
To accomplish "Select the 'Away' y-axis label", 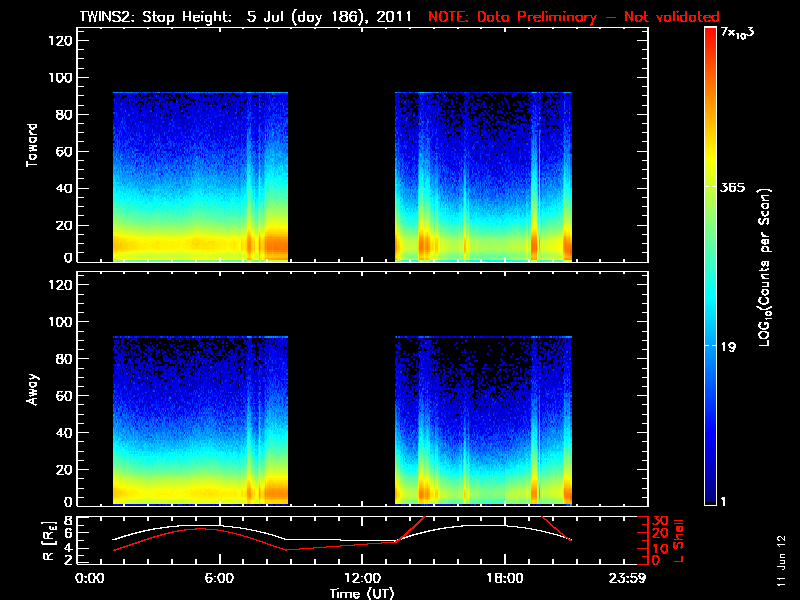I will click(x=33, y=390).
